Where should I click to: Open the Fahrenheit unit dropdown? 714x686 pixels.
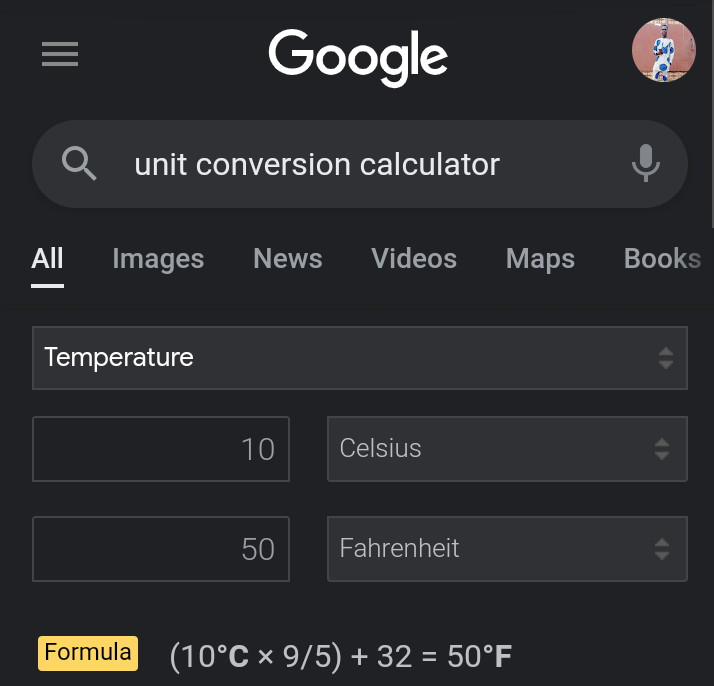pos(490,549)
